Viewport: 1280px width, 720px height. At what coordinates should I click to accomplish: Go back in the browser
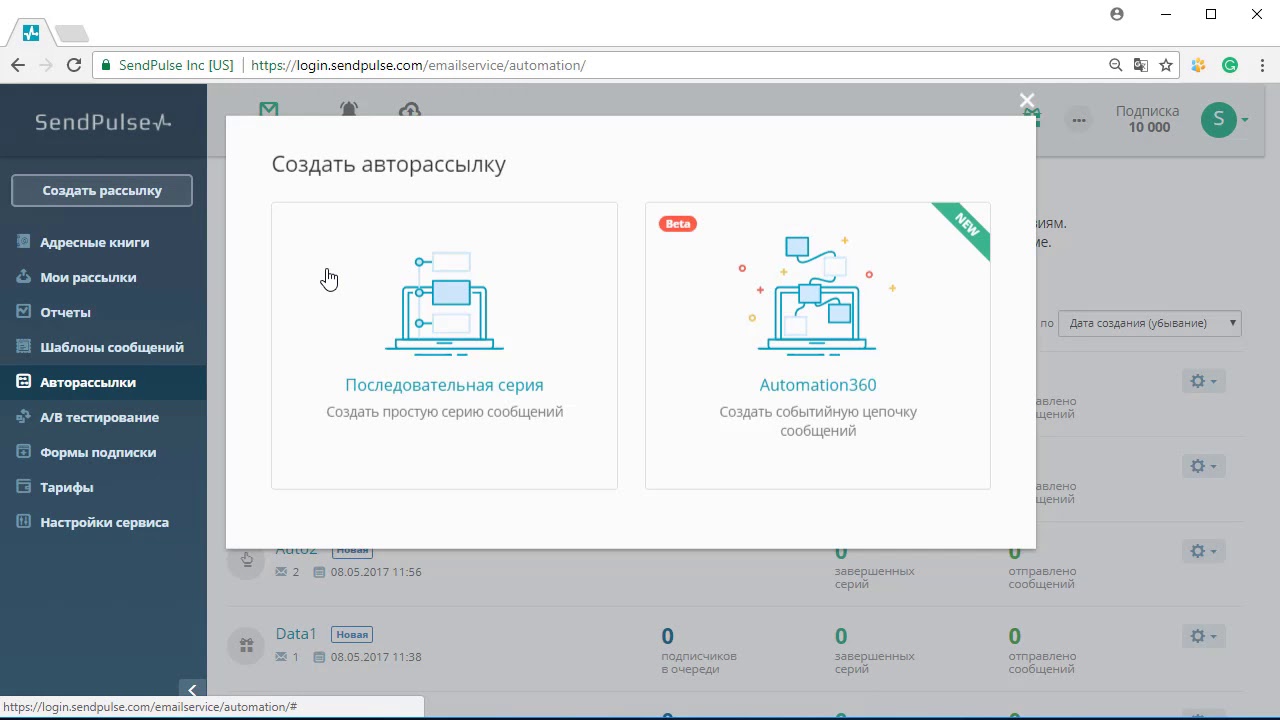(18, 65)
